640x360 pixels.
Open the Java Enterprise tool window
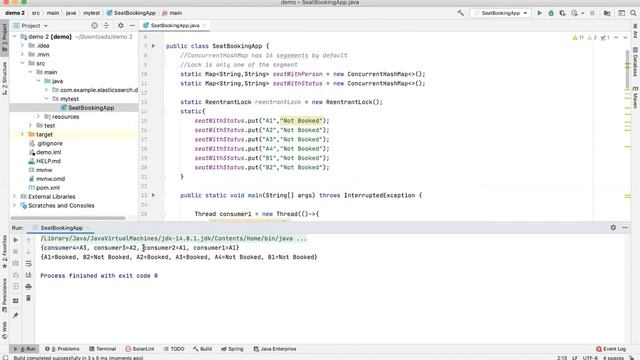tap(275, 349)
